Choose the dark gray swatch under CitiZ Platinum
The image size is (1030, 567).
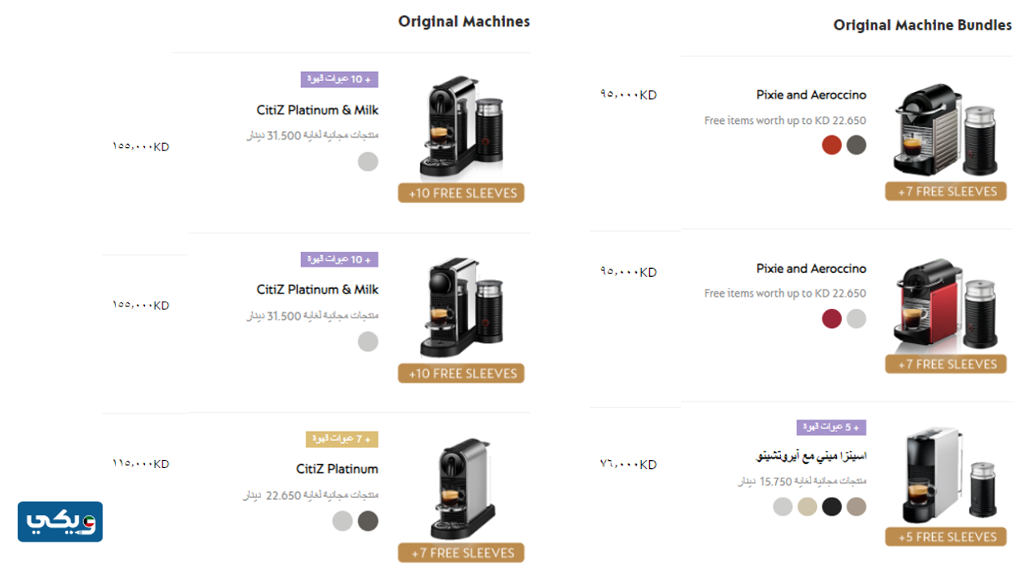point(368,521)
